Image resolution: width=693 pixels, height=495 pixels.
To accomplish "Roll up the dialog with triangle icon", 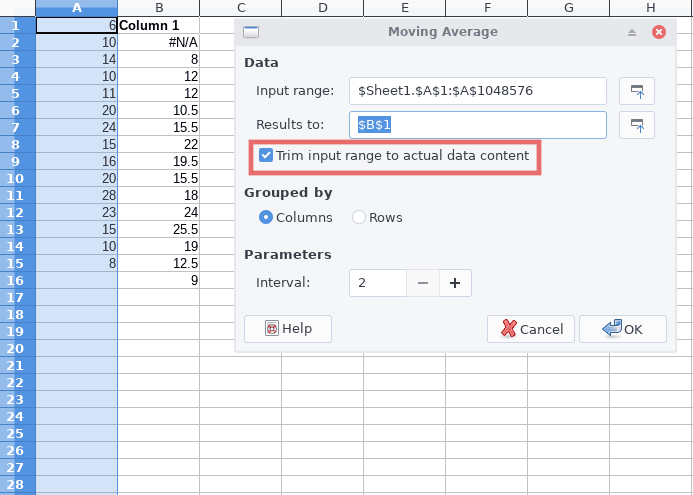I will click(632, 32).
